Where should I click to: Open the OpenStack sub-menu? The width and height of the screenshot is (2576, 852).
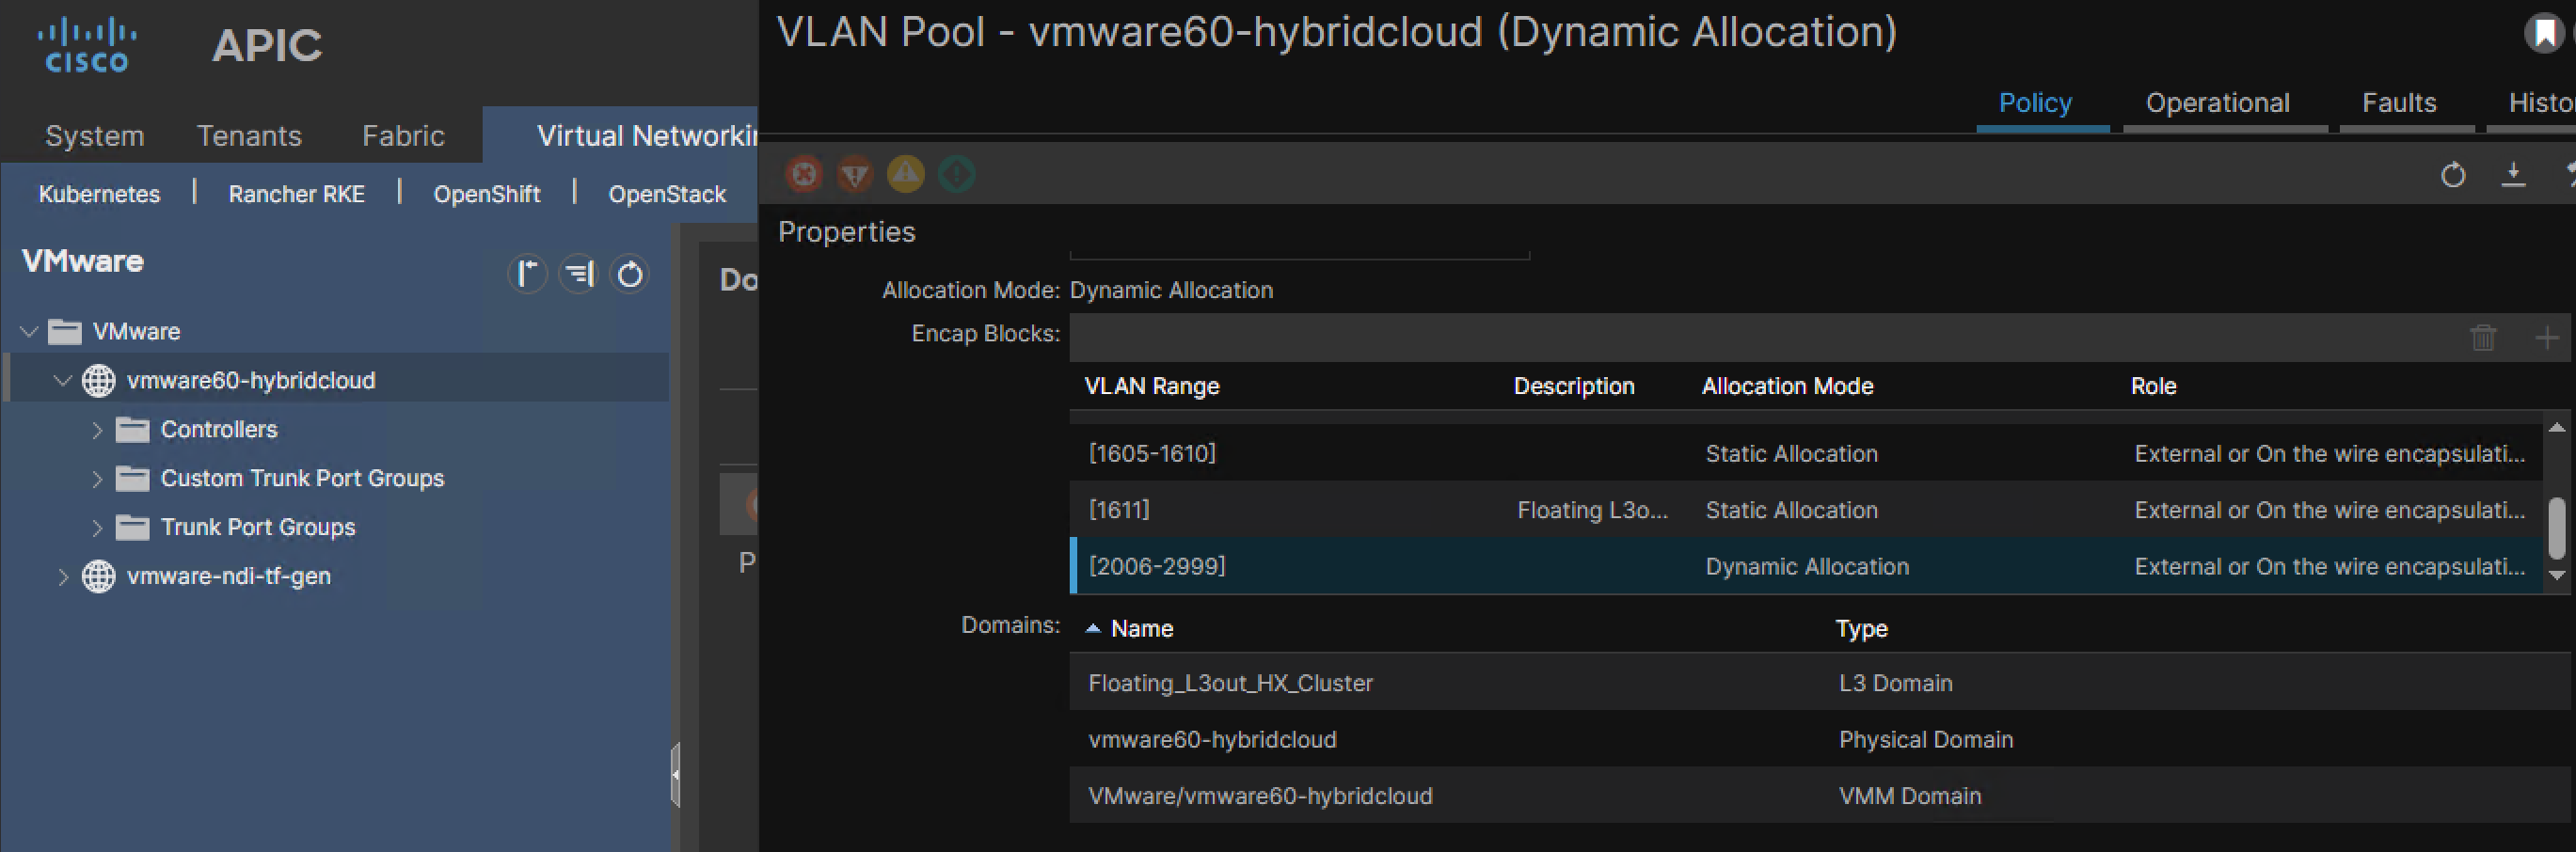pyautogui.click(x=667, y=194)
